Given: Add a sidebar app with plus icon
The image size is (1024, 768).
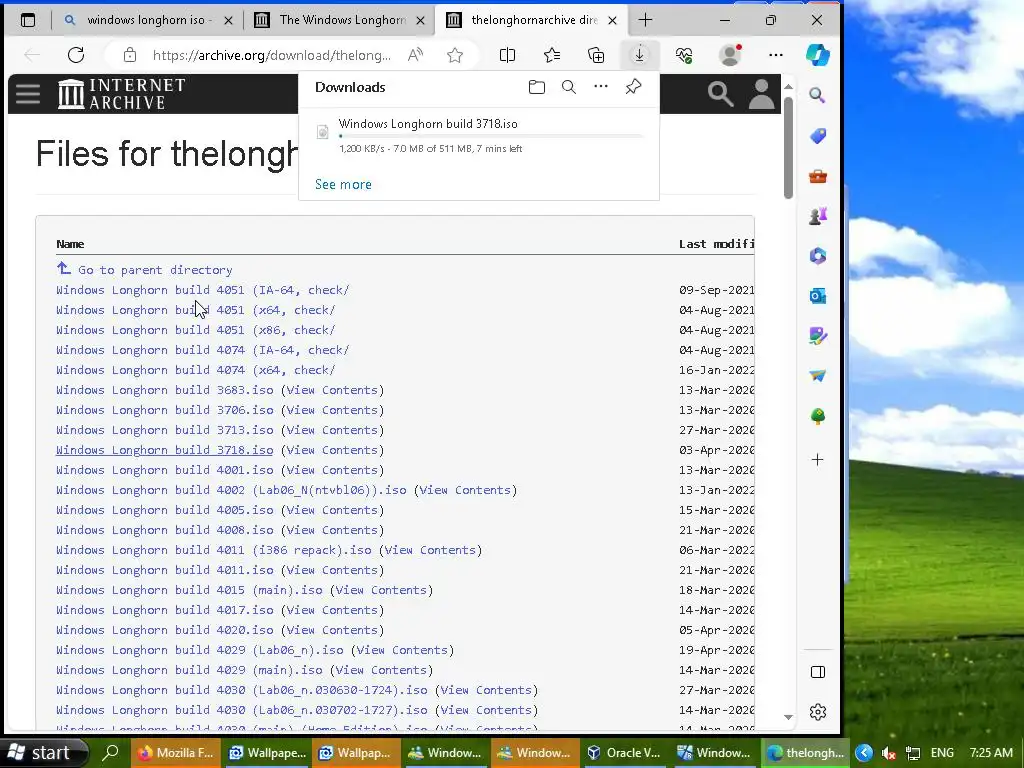Looking at the screenshot, I should (x=818, y=460).
